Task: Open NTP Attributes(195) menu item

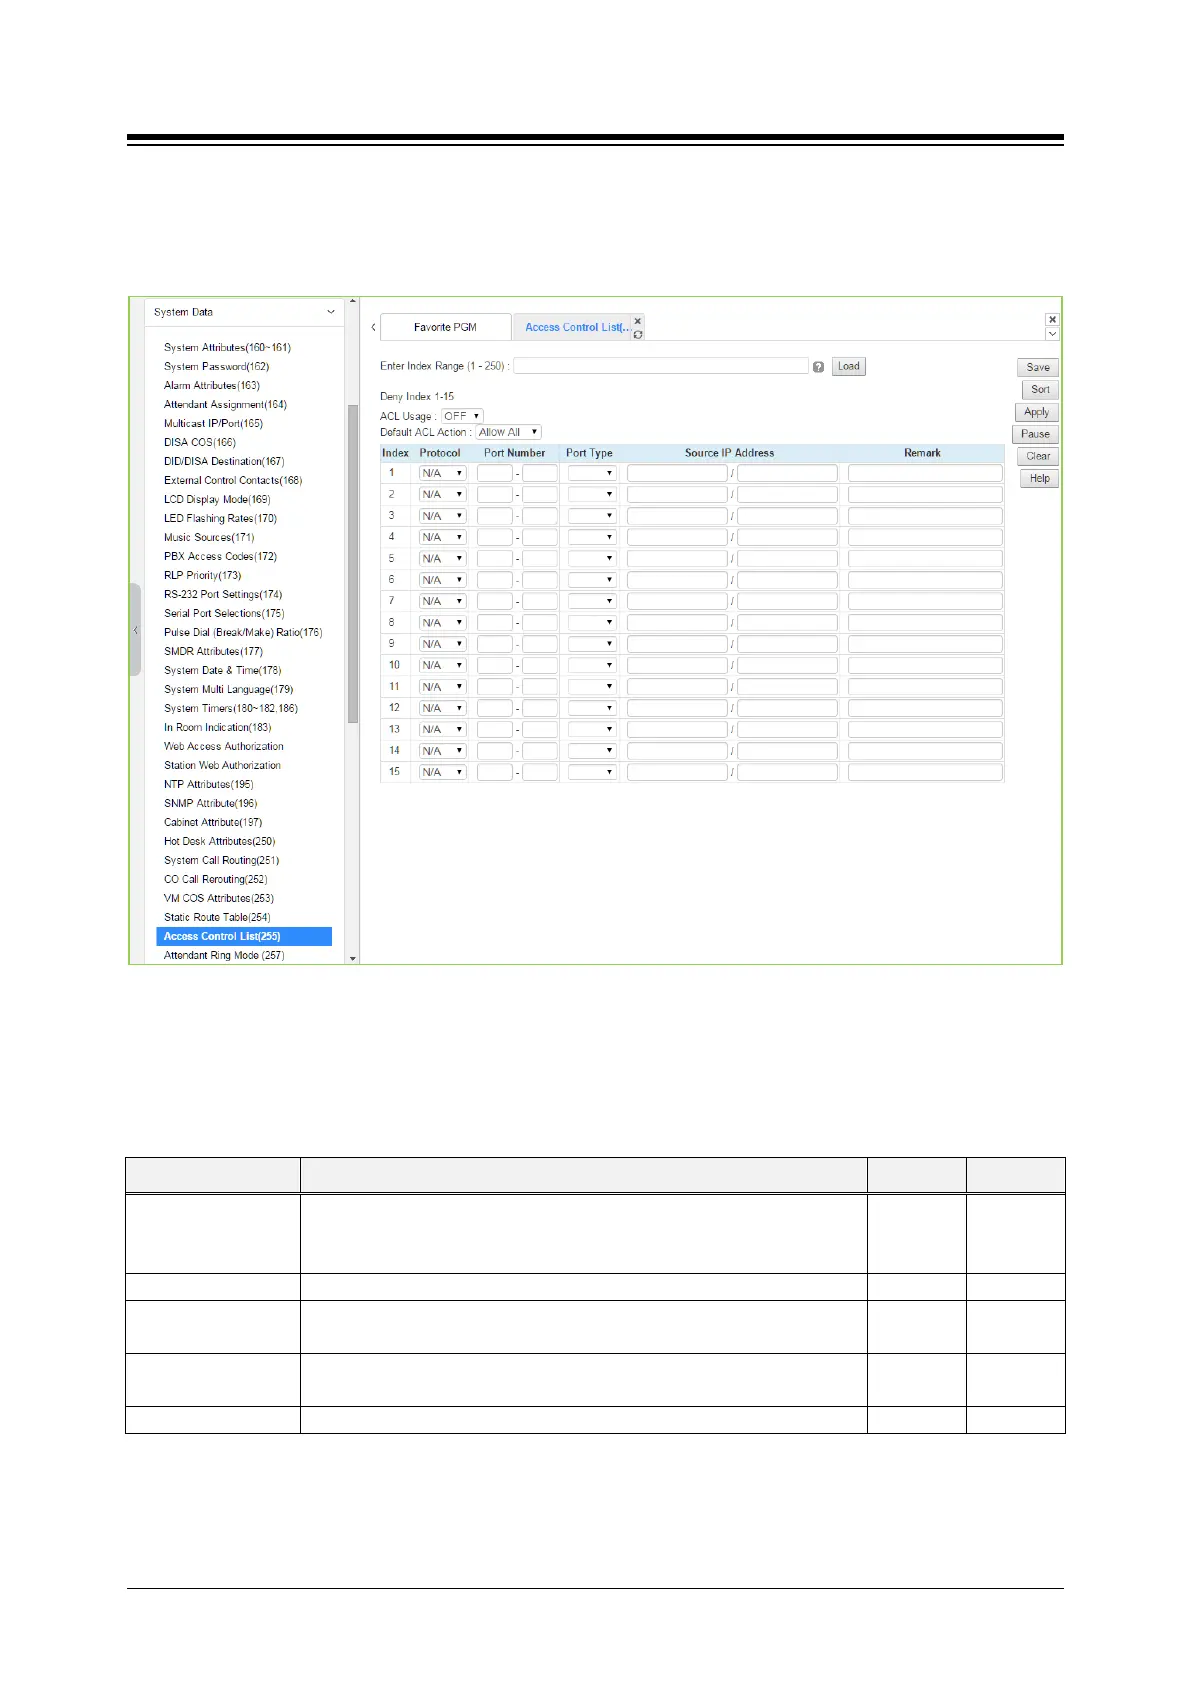Action: (209, 784)
